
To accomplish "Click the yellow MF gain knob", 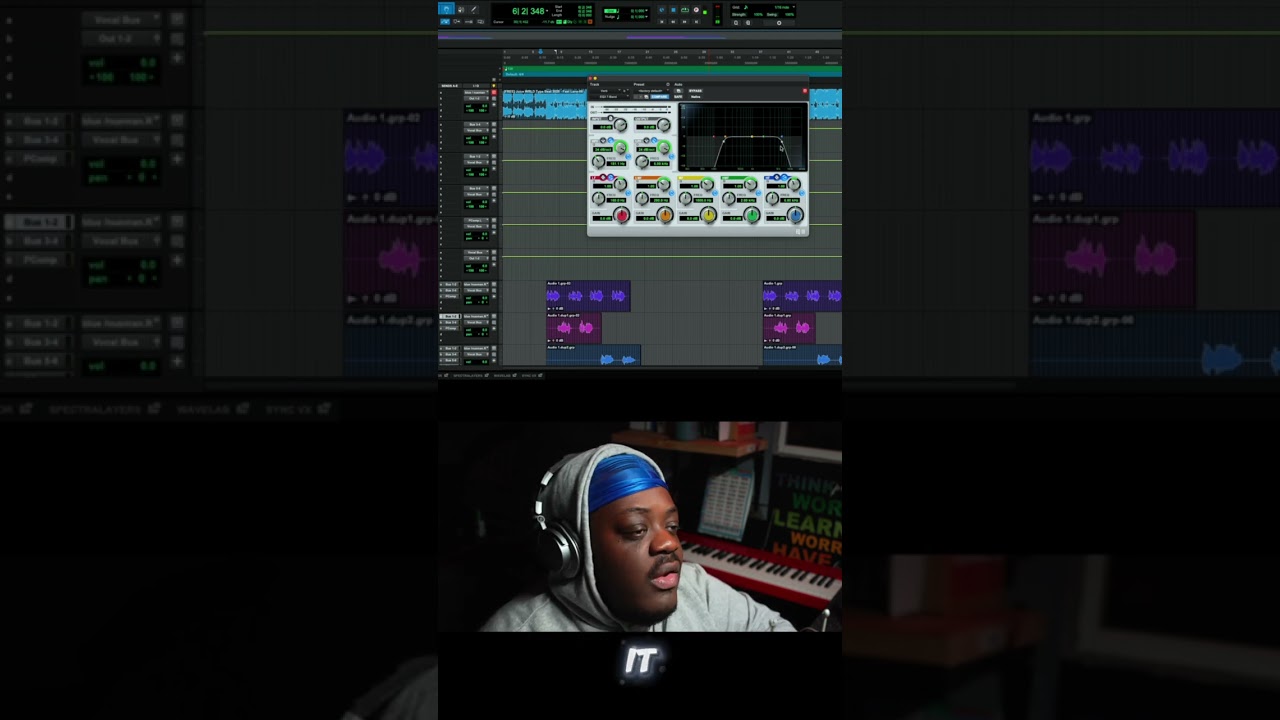I will tap(709, 216).
